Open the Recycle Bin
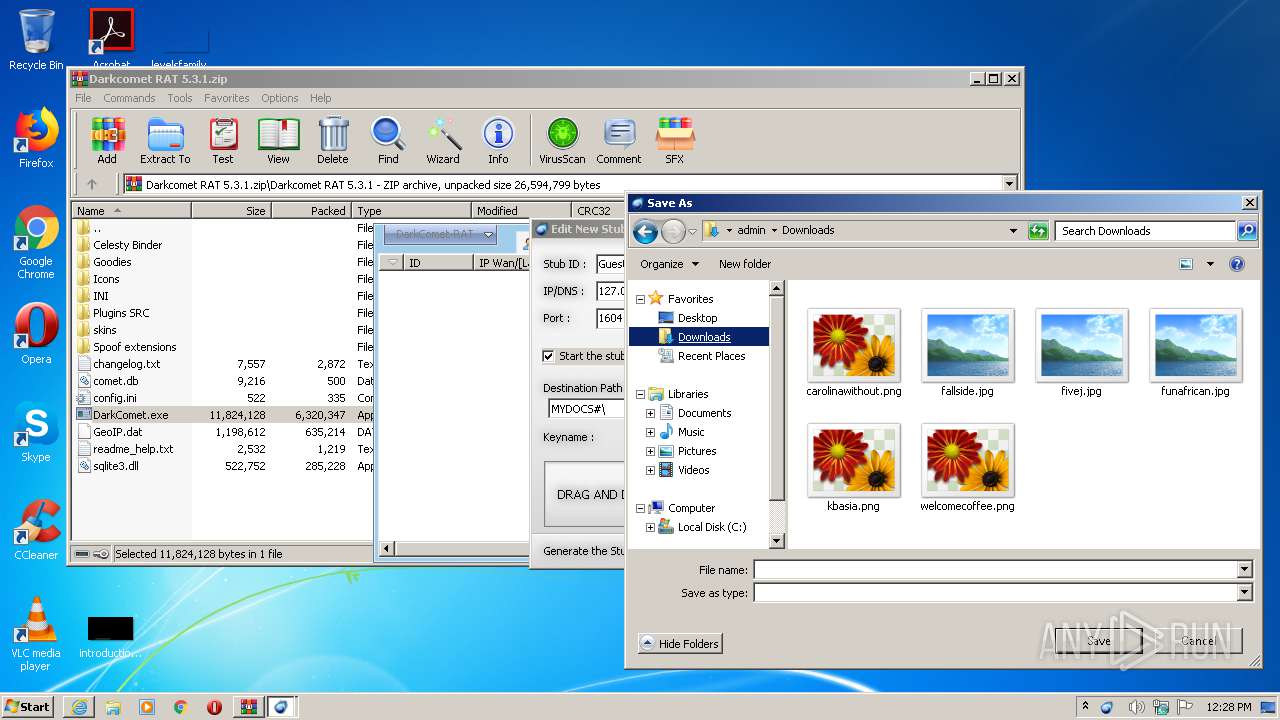Image resolution: width=1280 pixels, height=720 pixels. [36, 40]
